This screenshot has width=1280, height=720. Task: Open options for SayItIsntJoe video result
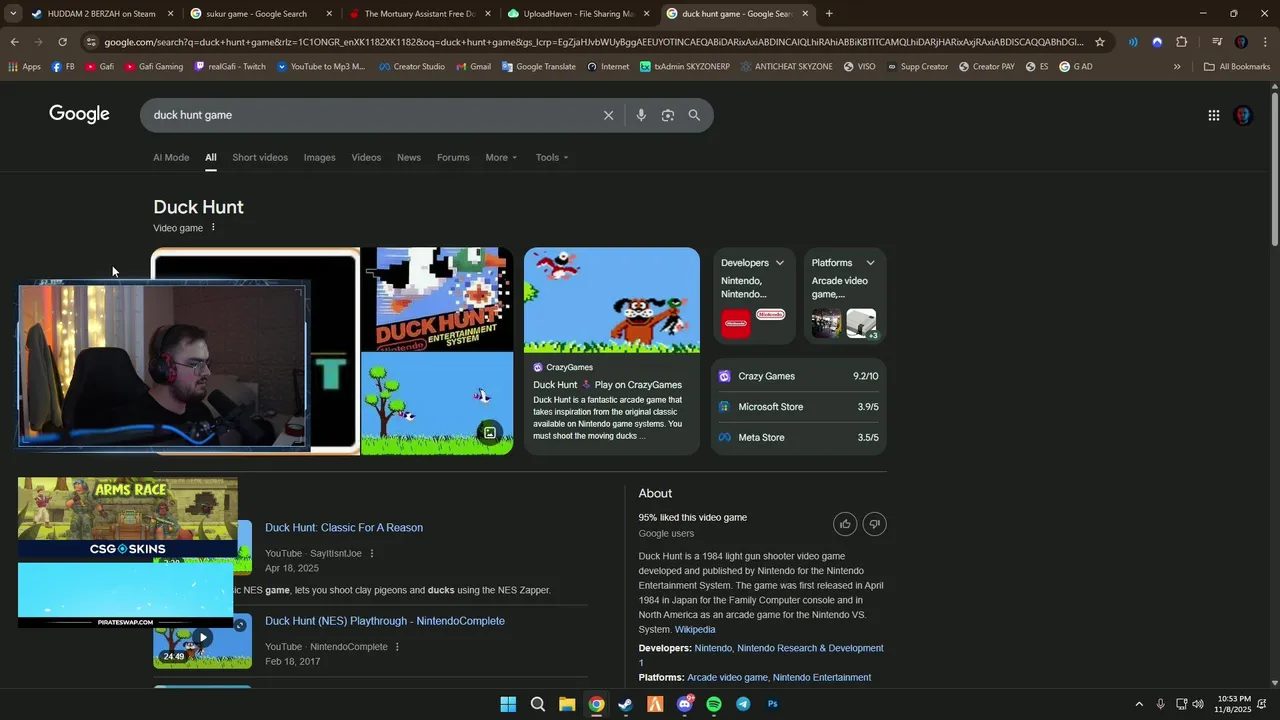[x=372, y=553]
